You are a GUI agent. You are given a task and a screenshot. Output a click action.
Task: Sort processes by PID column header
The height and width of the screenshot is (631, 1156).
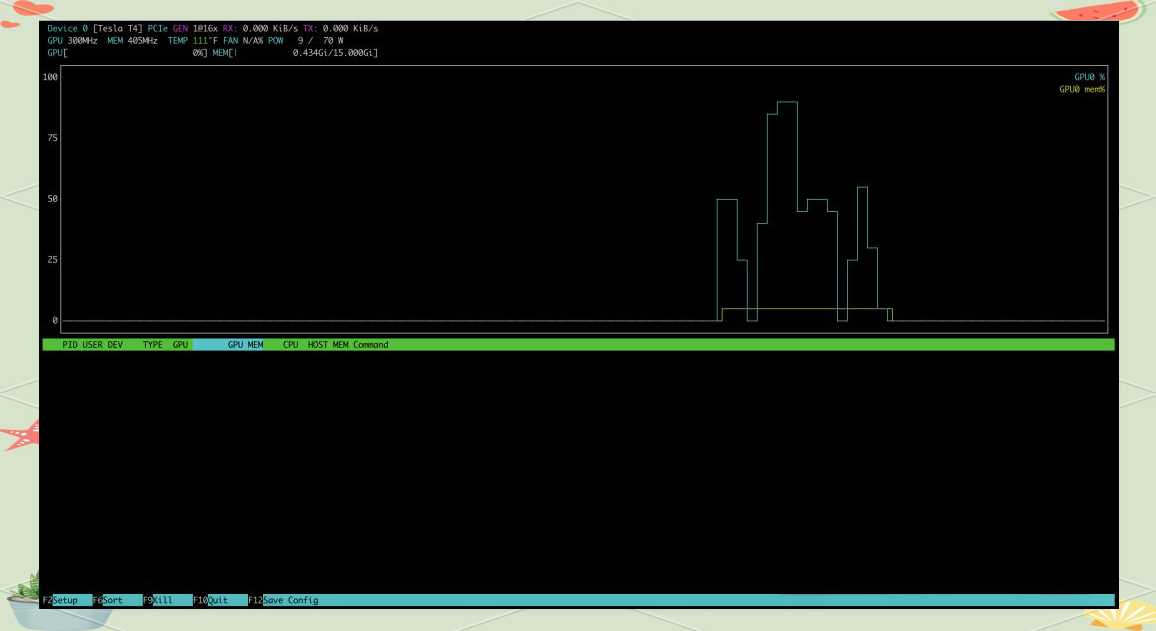[69, 345]
